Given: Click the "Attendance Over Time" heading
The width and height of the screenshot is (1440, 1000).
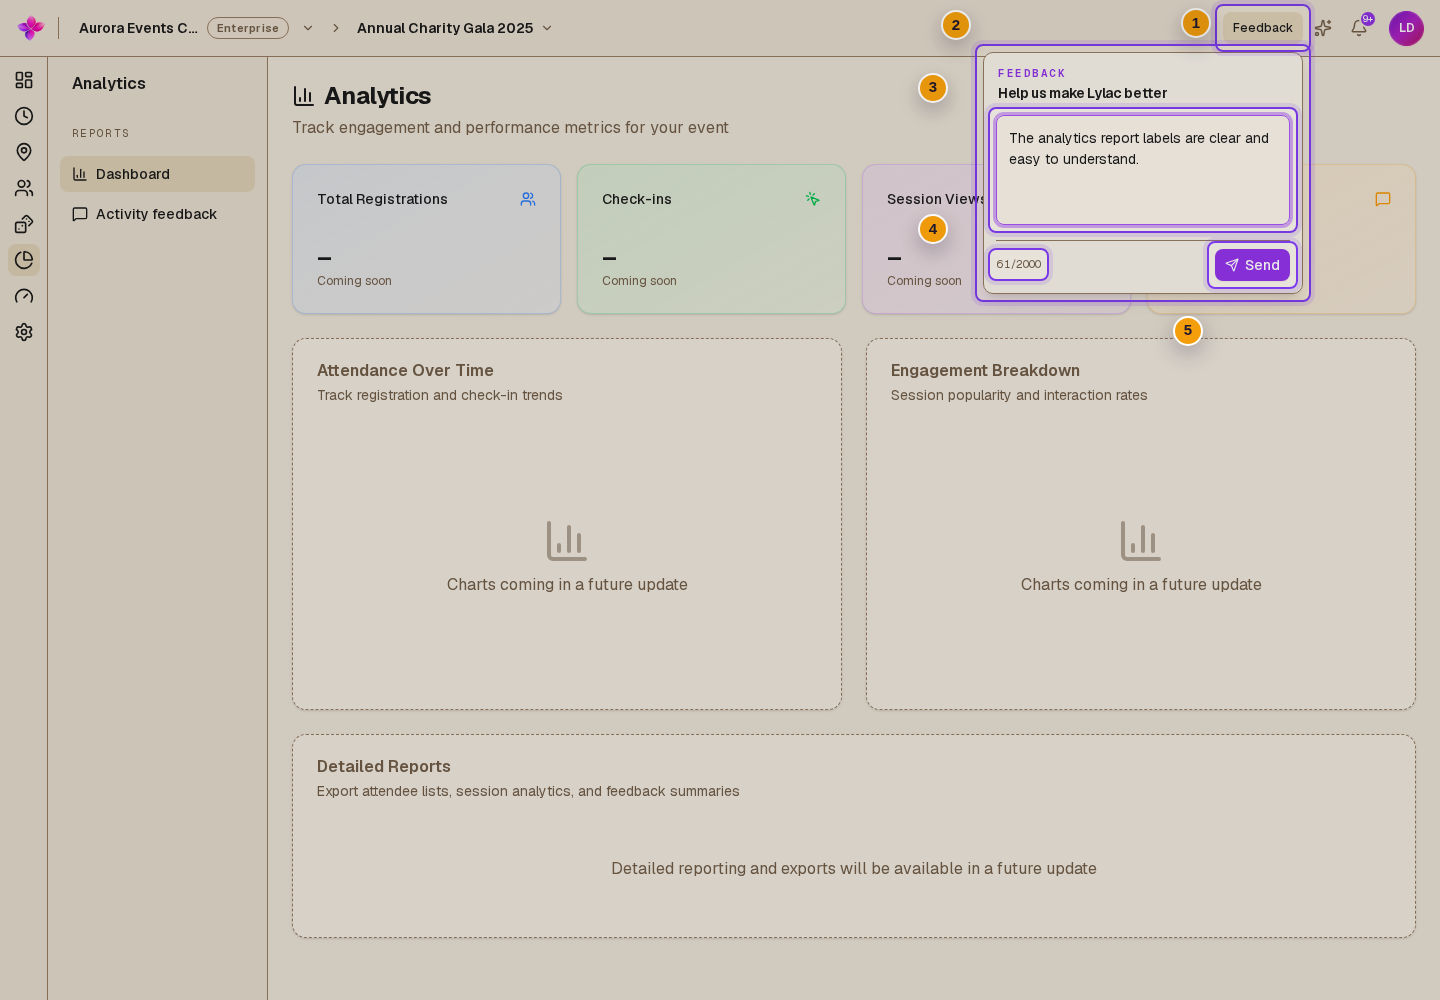Looking at the screenshot, I should click(405, 370).
